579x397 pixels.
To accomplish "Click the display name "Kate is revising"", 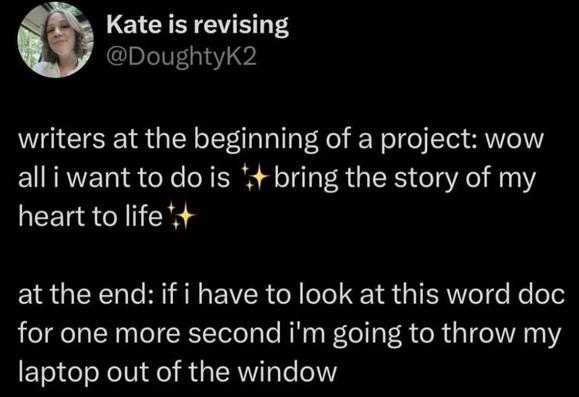I will click(198, 25).
